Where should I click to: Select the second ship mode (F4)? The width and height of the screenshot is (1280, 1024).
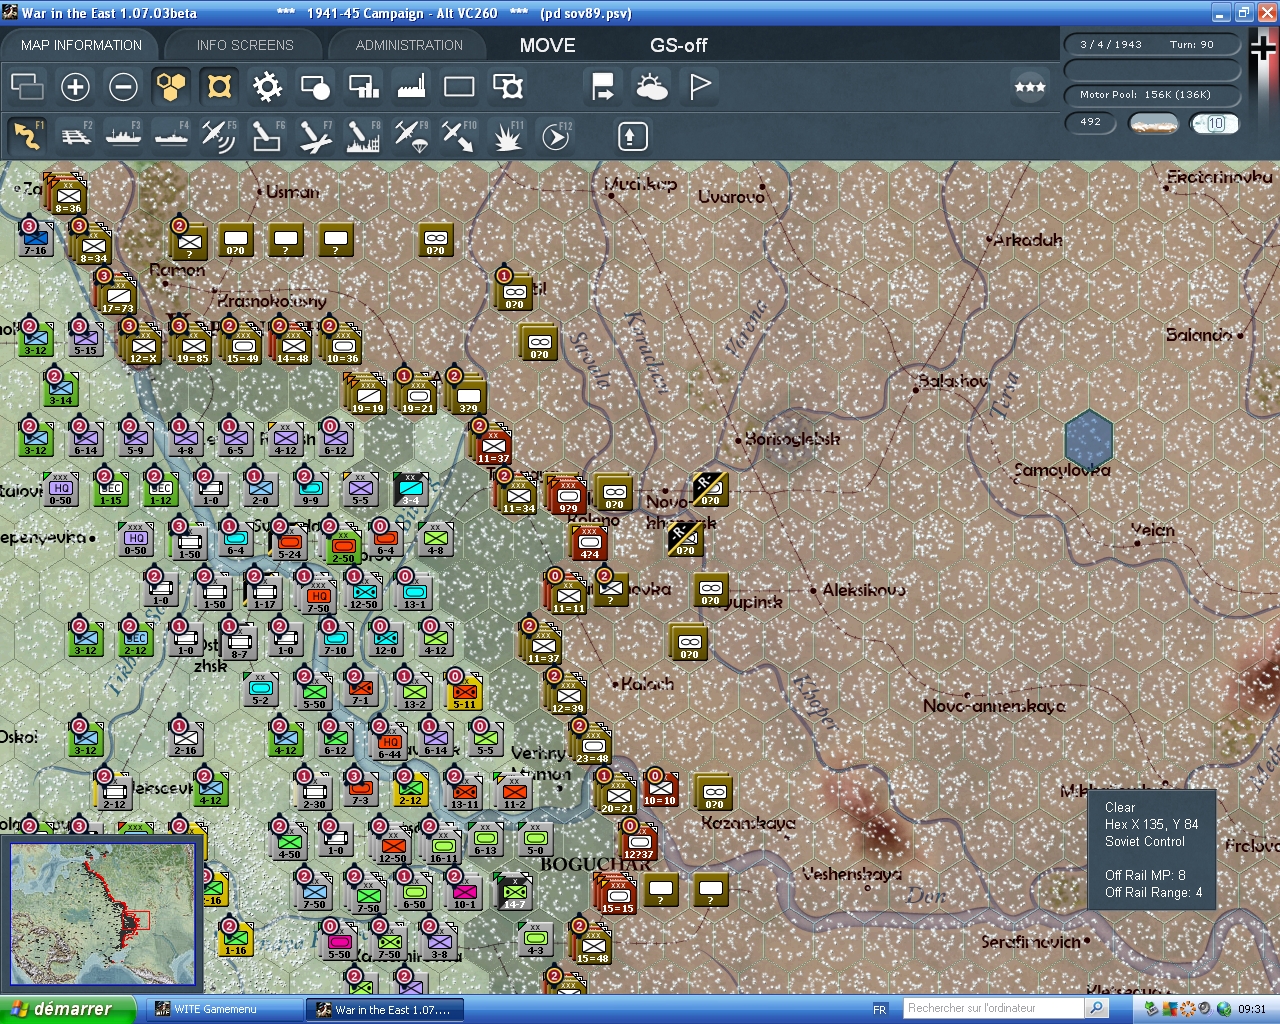(171, 135)
